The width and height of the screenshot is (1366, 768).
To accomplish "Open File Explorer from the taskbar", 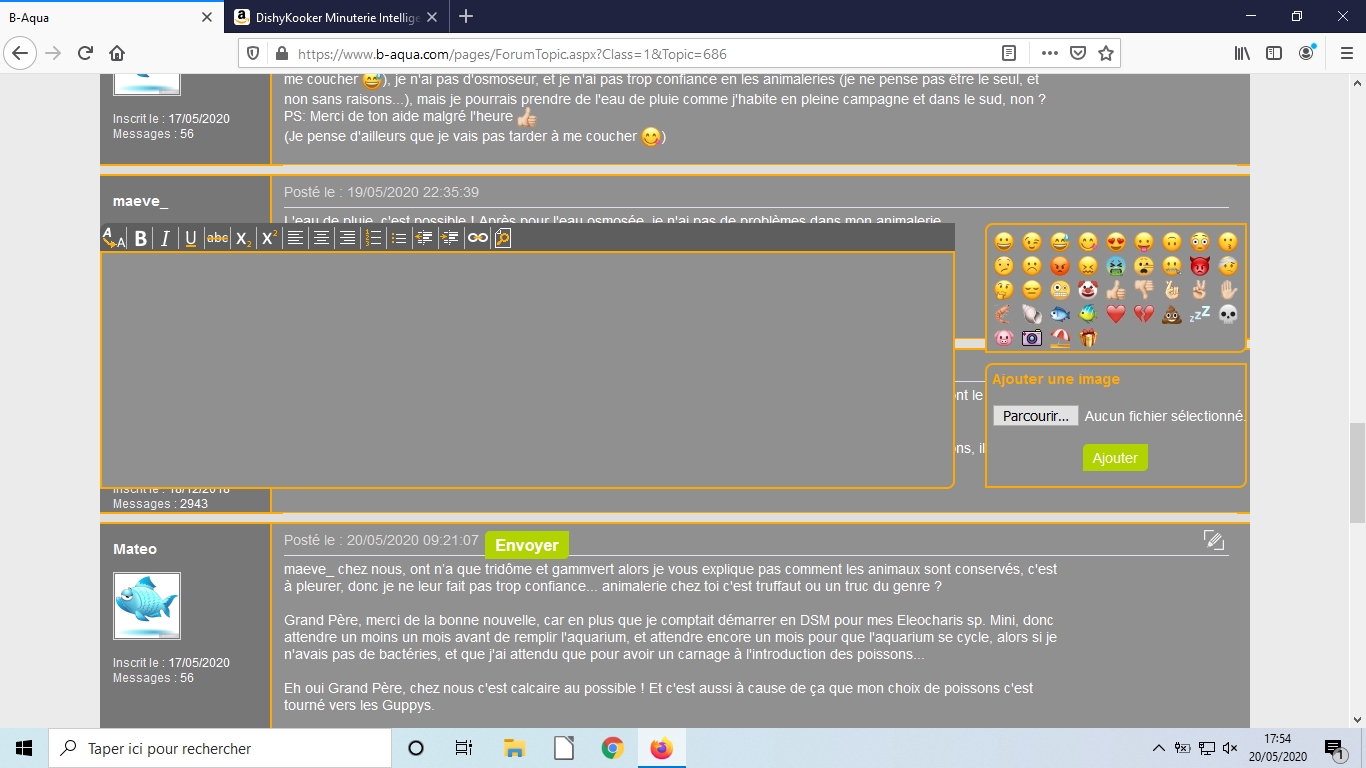I will coord(514,748).
